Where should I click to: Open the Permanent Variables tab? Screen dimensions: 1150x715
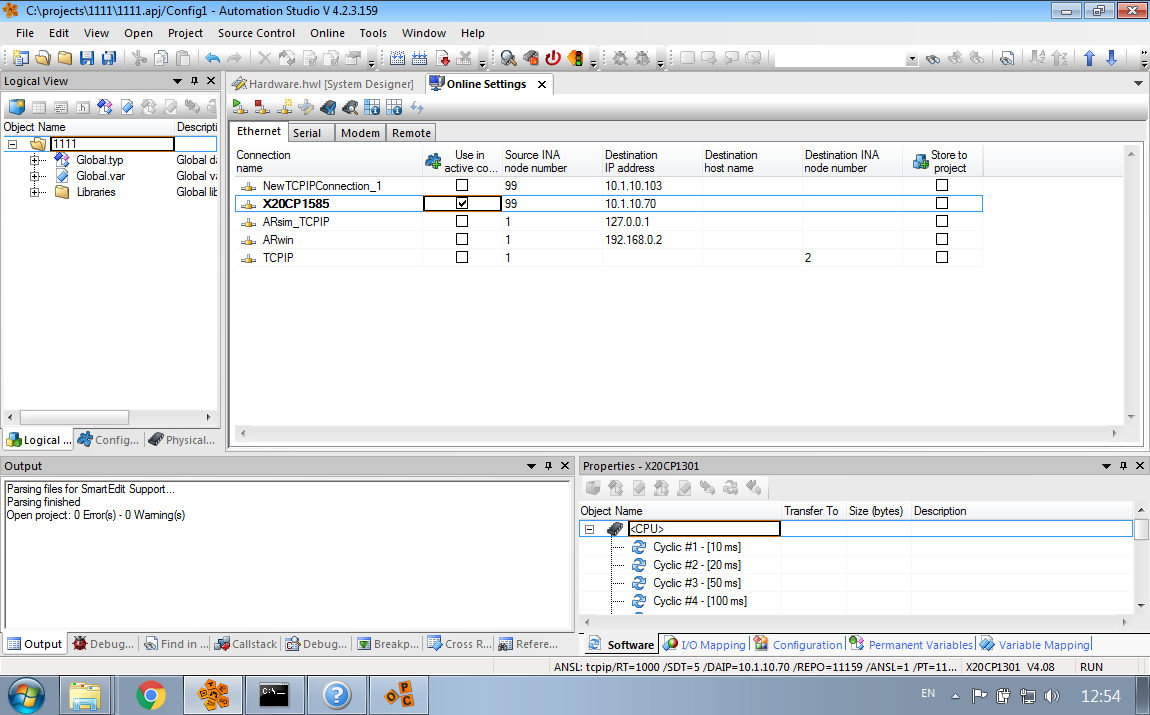click(x=912, y=645)
